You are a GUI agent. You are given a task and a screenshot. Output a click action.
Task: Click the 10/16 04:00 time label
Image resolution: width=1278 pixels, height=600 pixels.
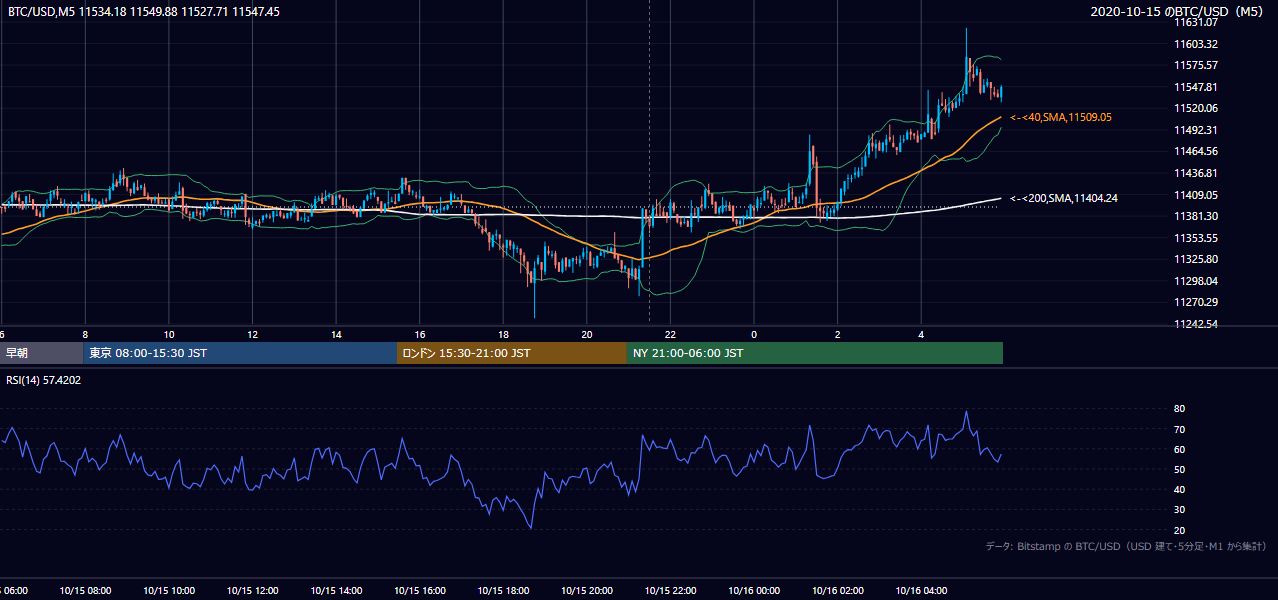click(921, 591)
